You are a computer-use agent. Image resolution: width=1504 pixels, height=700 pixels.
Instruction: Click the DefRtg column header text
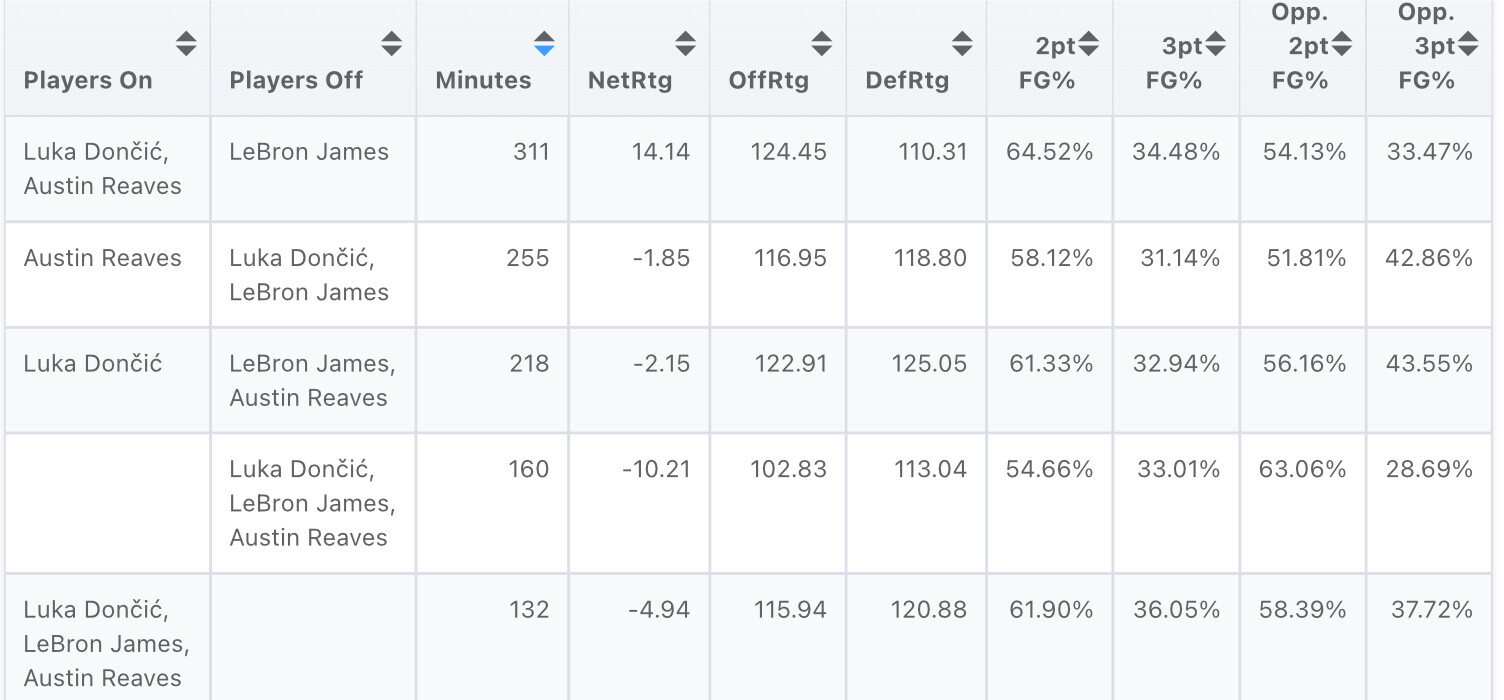[907, 81]
